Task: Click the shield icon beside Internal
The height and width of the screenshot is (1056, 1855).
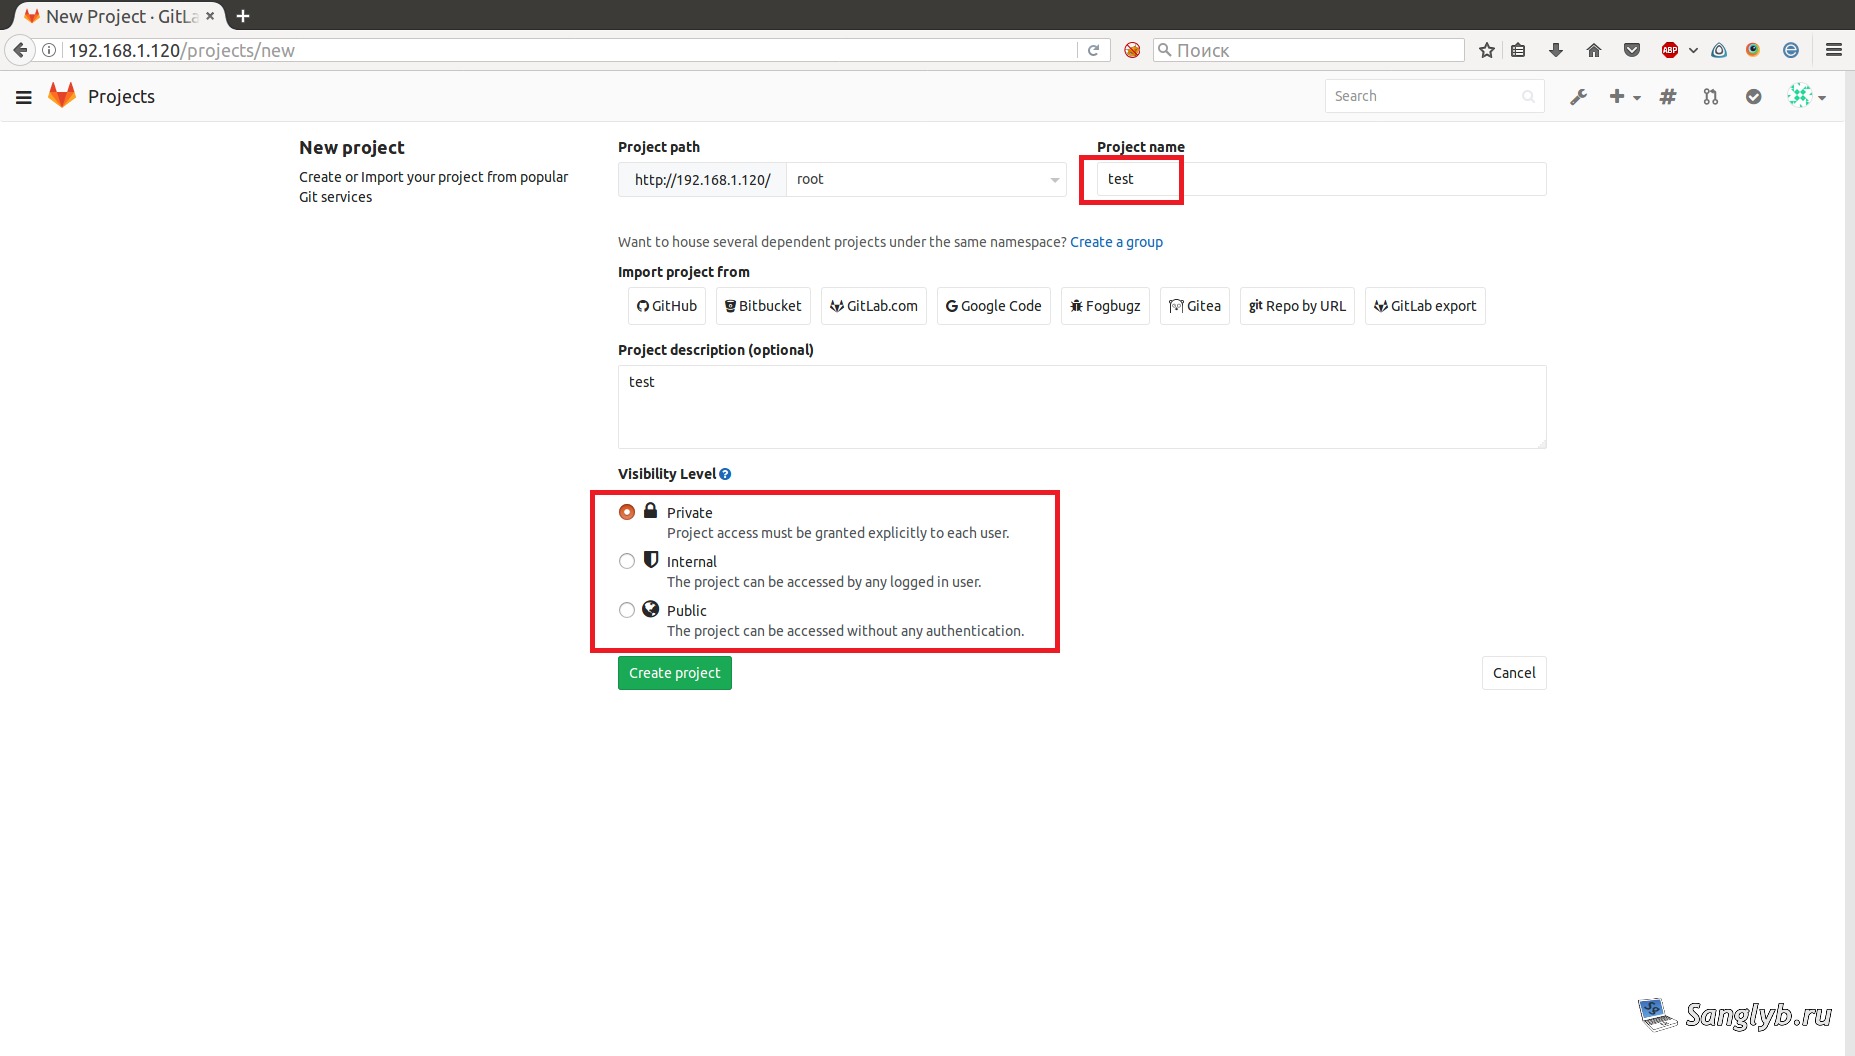Action: tap(650, 560)
